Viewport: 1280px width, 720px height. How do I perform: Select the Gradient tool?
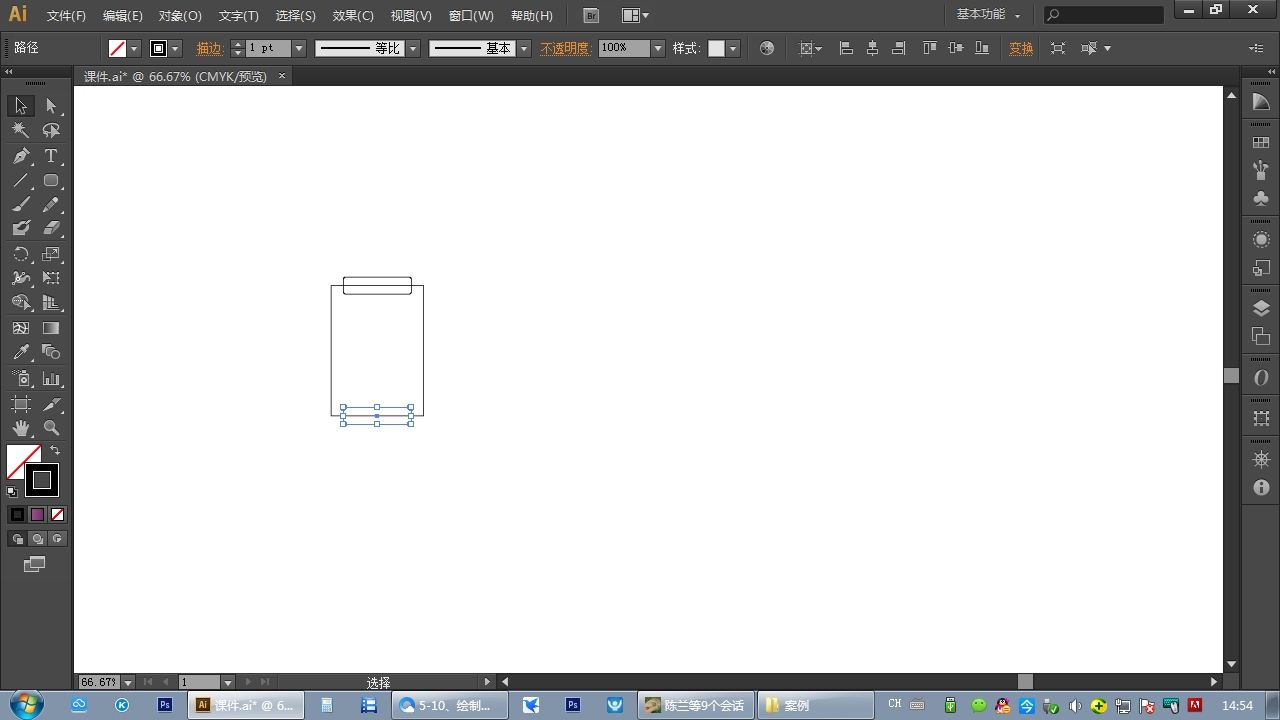(x=51, y=328)
